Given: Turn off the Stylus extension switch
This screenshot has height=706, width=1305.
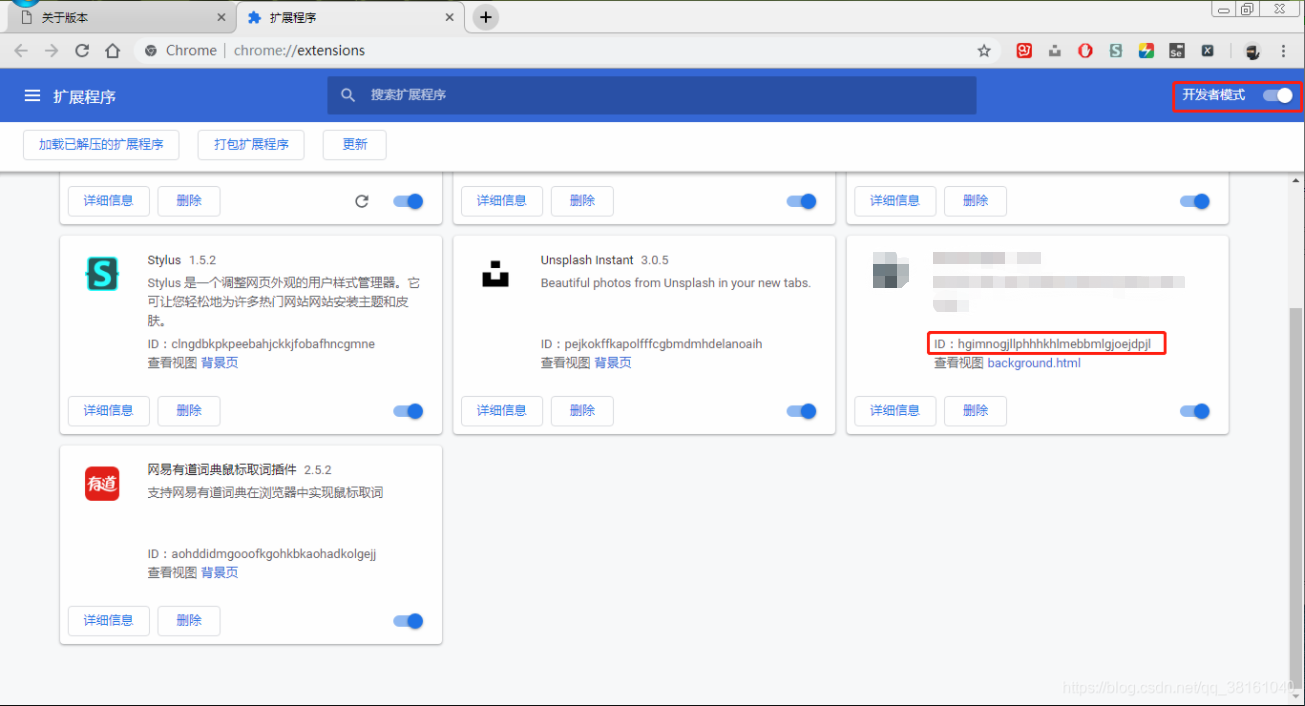Looking at the screenshot, I should pos(408,411).
